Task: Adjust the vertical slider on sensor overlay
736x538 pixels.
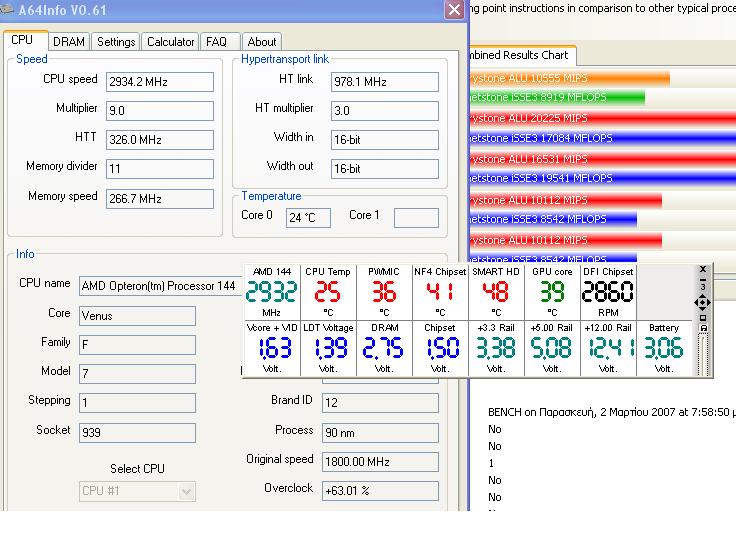Action: [703, 354]
